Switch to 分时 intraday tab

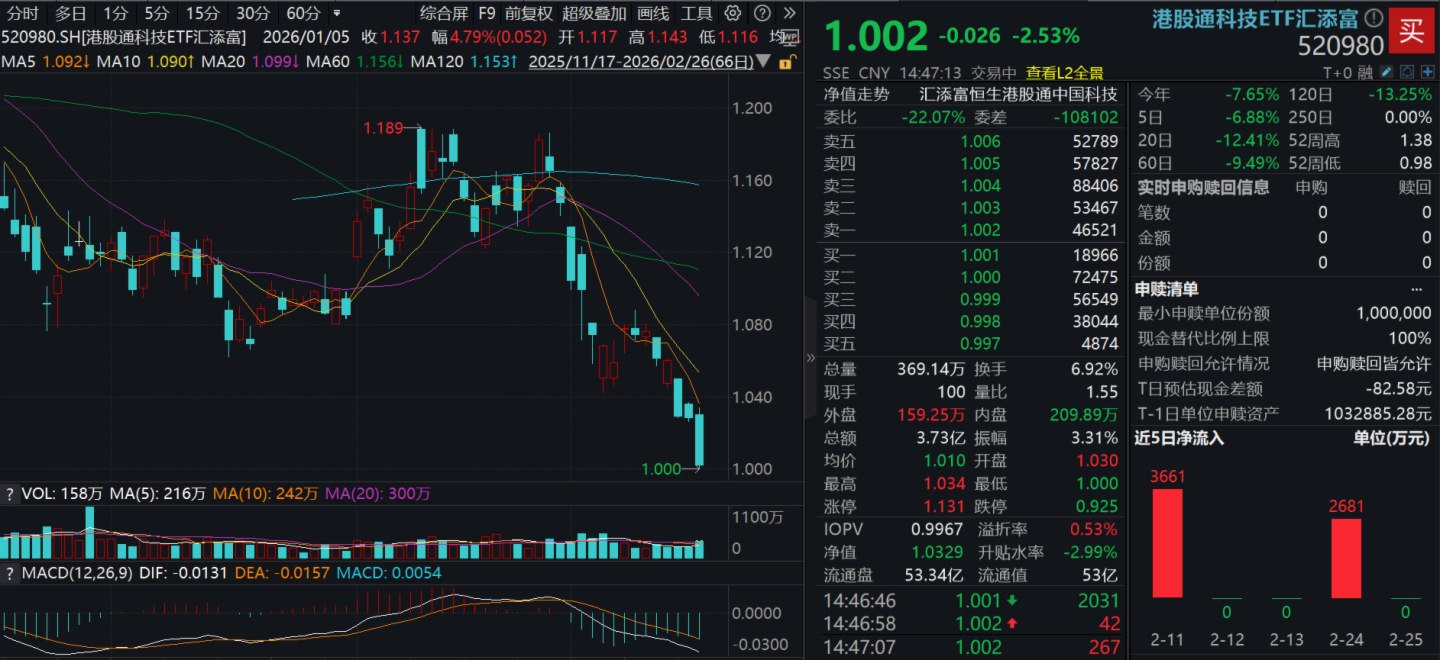[22, 13]
